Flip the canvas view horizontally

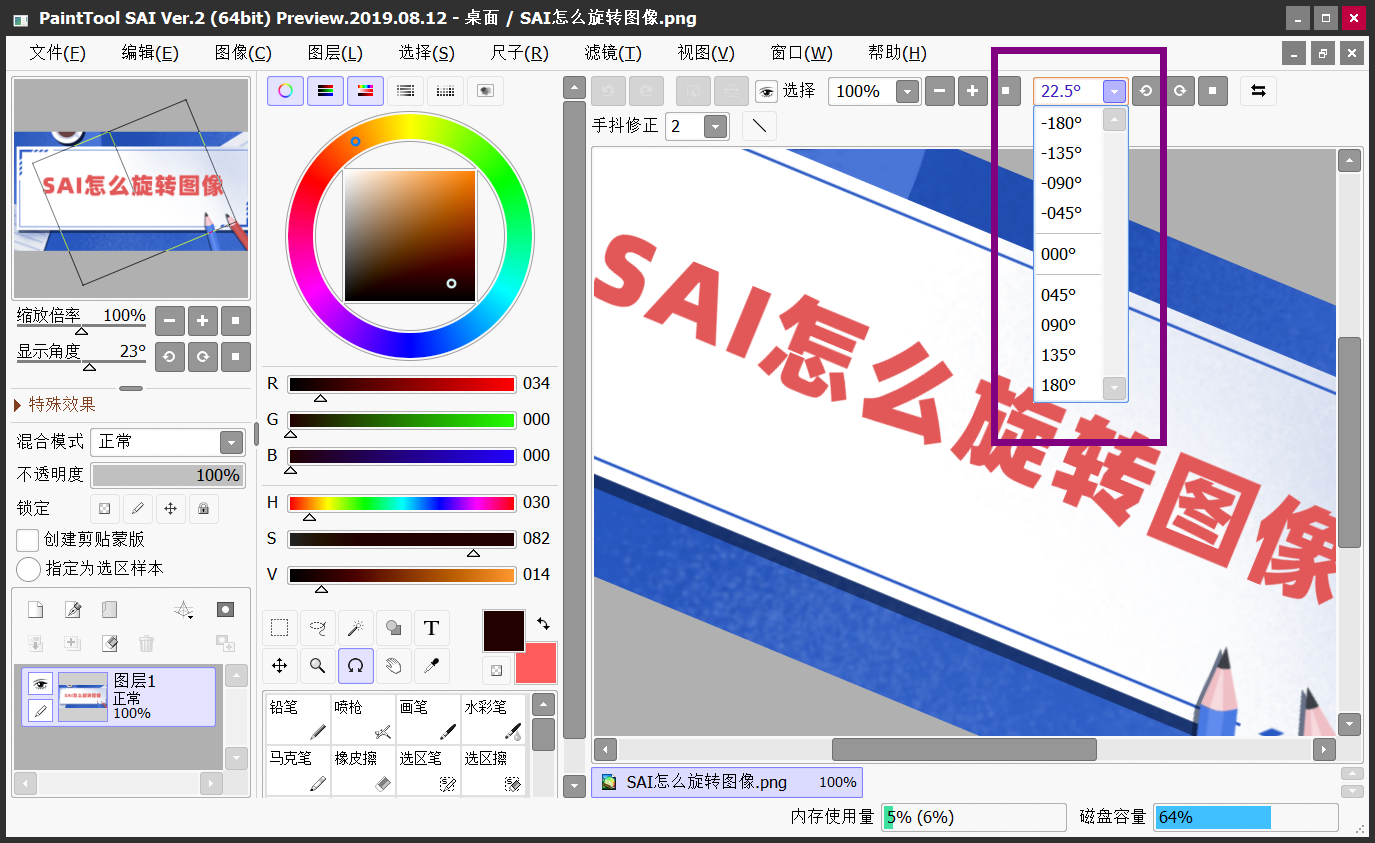(x=1258, y=91)
